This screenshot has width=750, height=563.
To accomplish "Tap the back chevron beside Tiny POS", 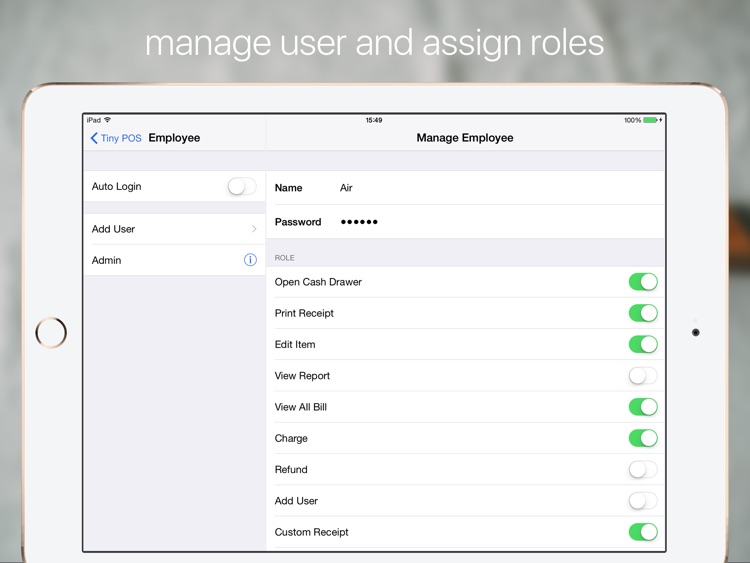I will (x=94, y=138).
